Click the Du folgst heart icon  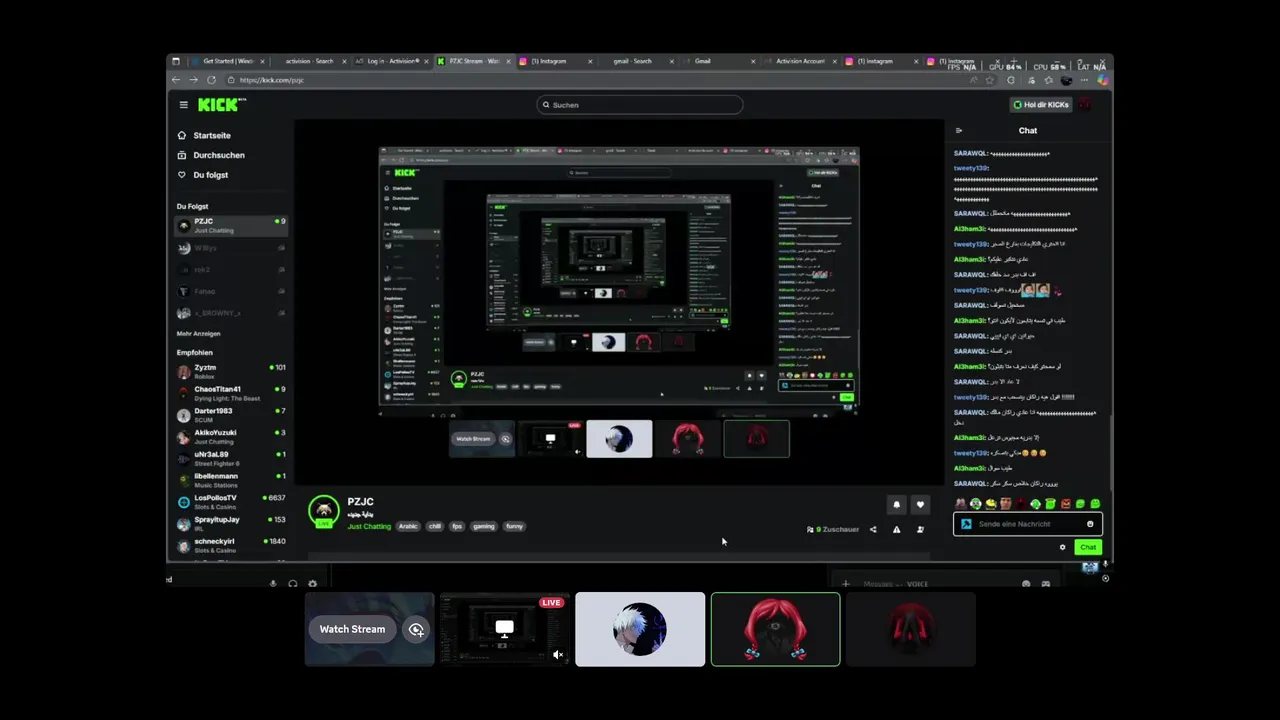click(182, 175)
